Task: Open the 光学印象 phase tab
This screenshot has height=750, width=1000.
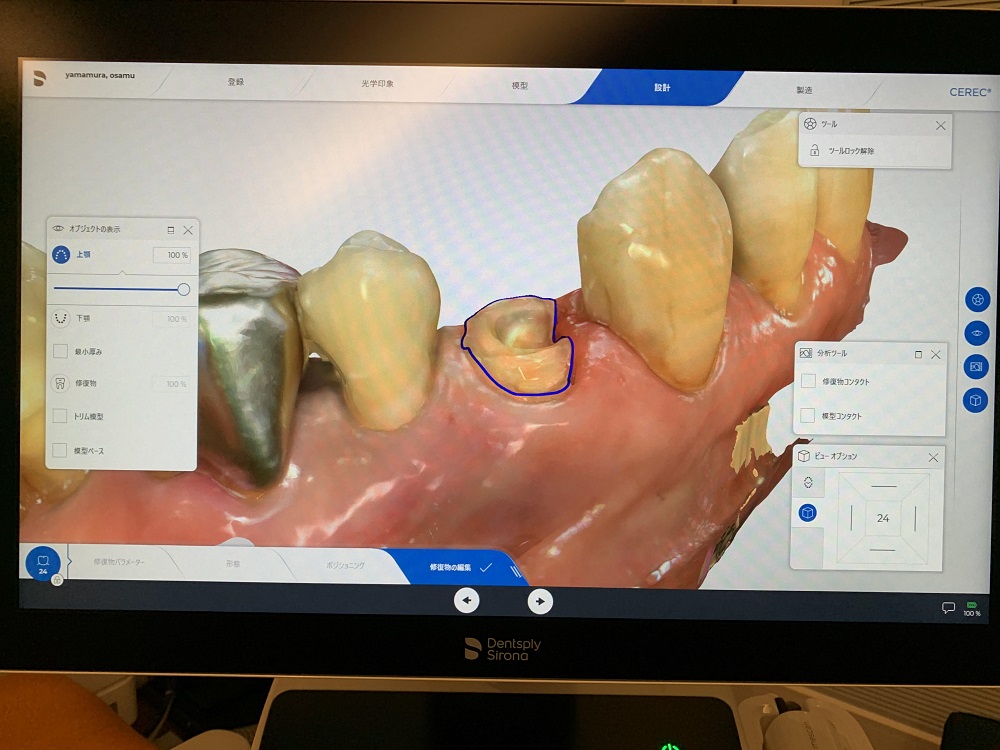Action: click(x=378, y=84)
